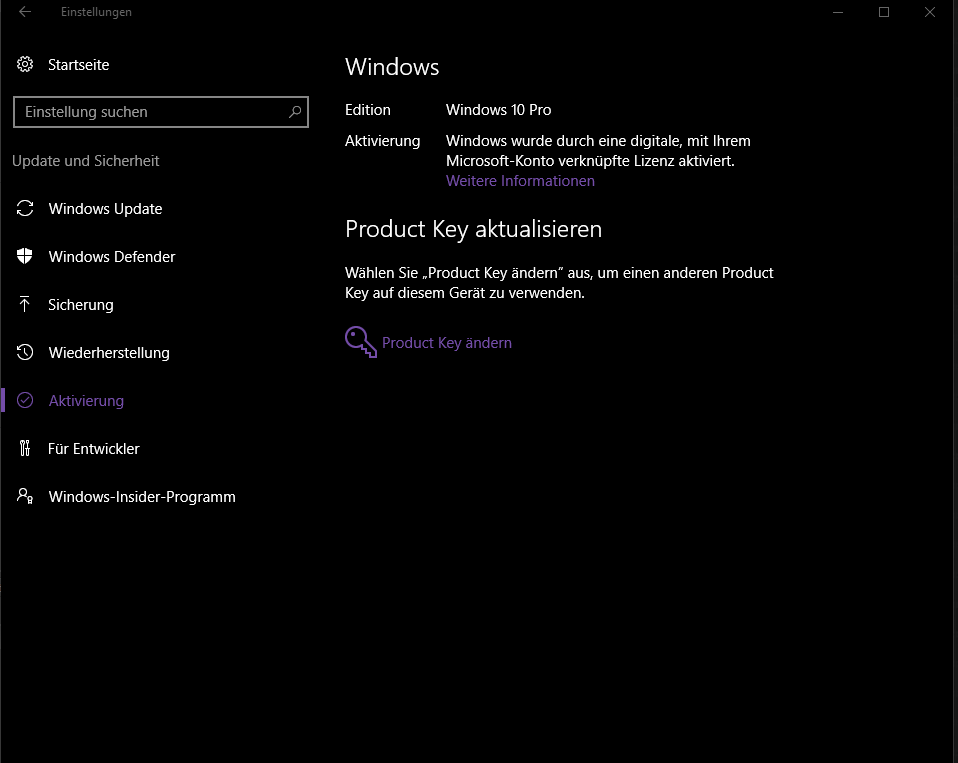Image resolution: width=958 pixels, height=763 pixels.
Task: Click the Update und Sicherheit category label
Action: 86,161
